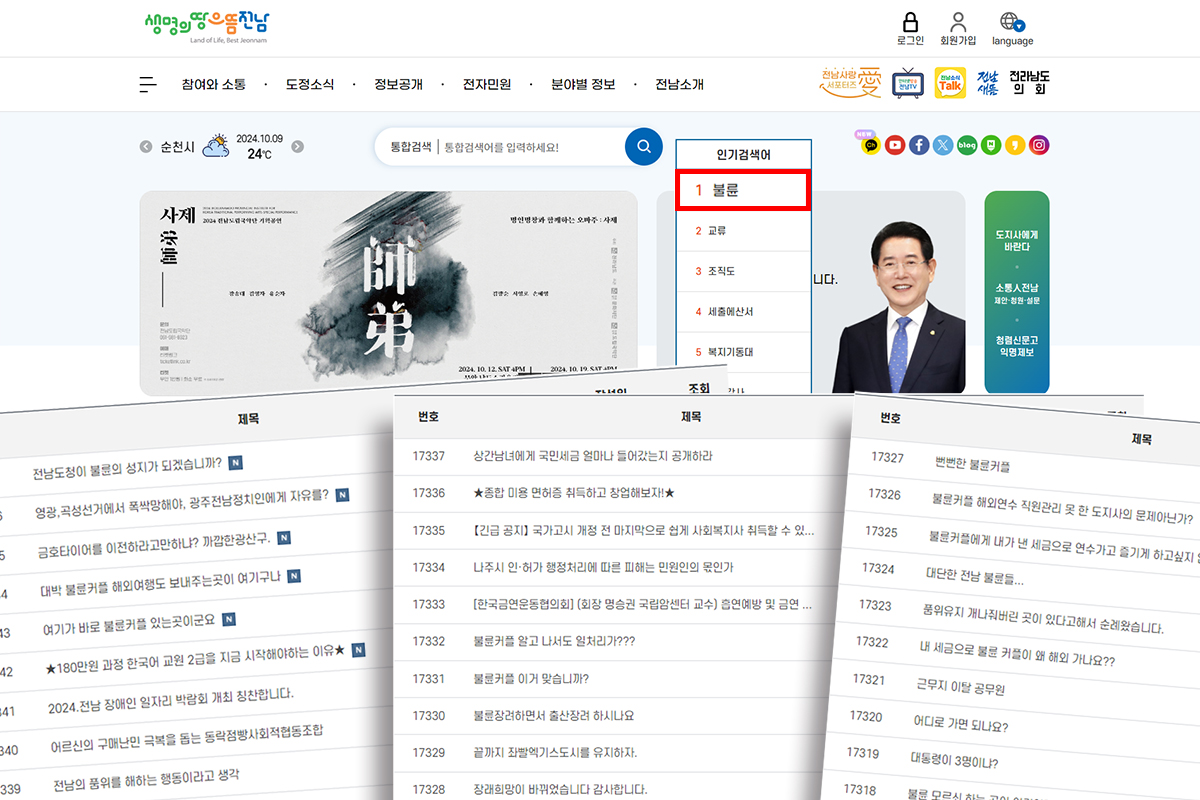Image resolution: width=1200 pixels, height=800 pixels.
Task: Open post 17336 ★종합 미용 면허증 취득하고 창업해보자!★
Action: tap(574, 493)
